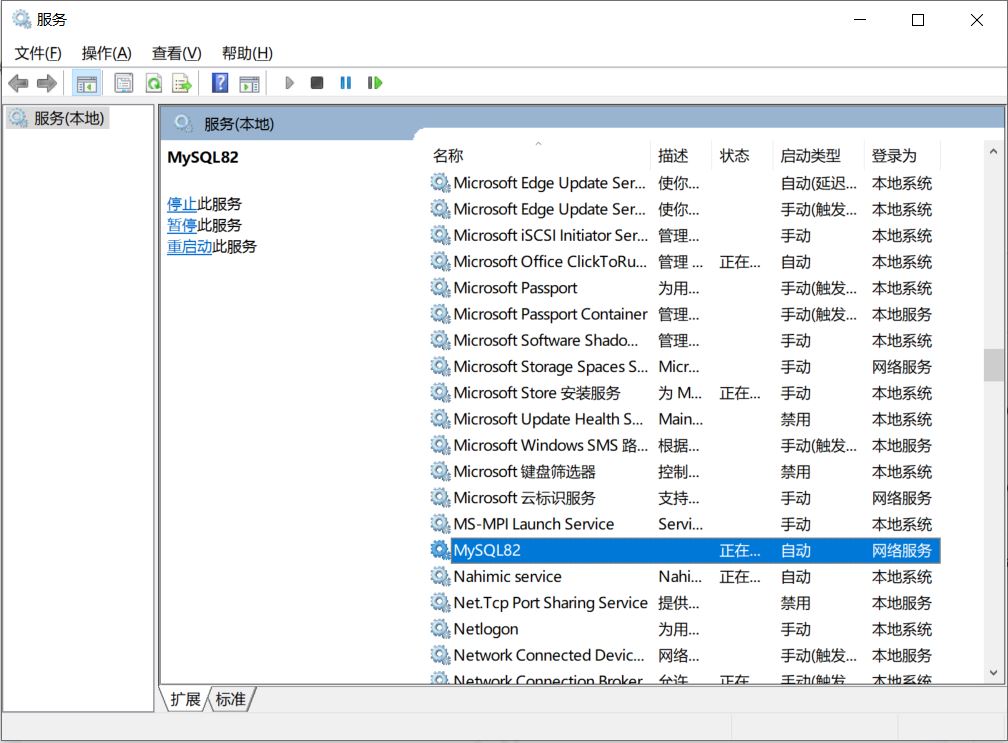Screen dimensions: 1008x743
Task: Sort by the 描述 column header
Action: 681,156
